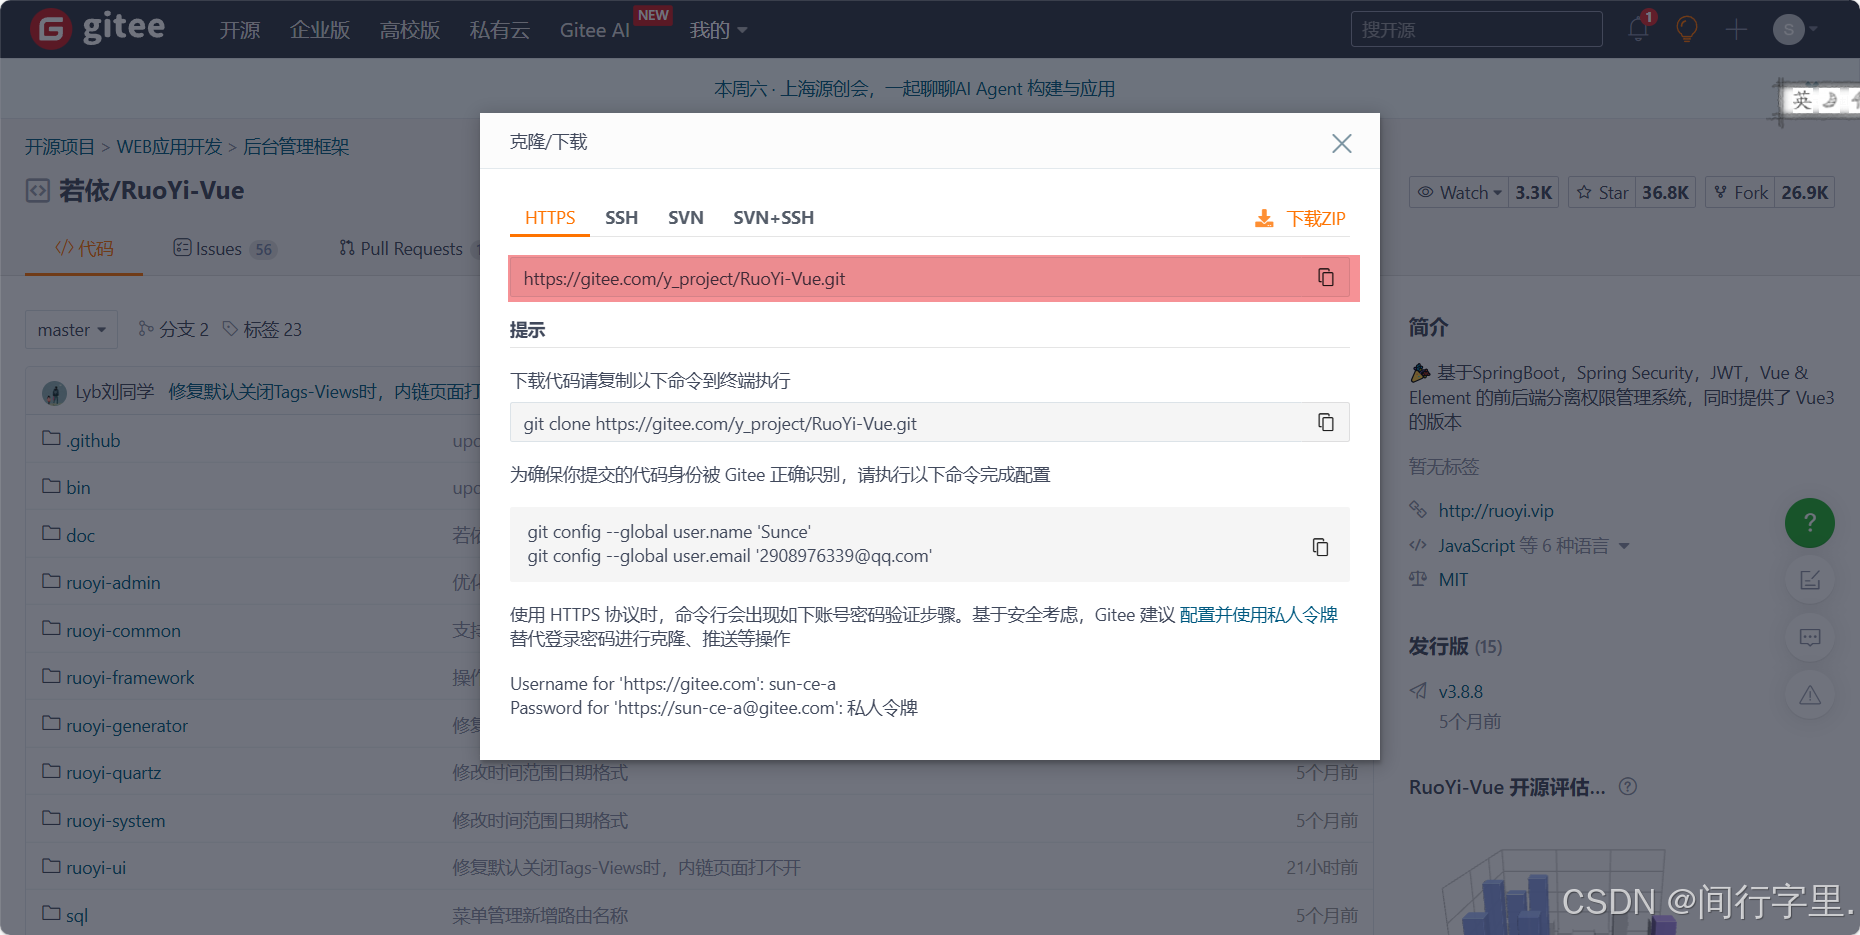The width and height of the screenshot is (1860, 935).
Task: Go to 后台管理框架 breadcrumb
Action: 296,146
